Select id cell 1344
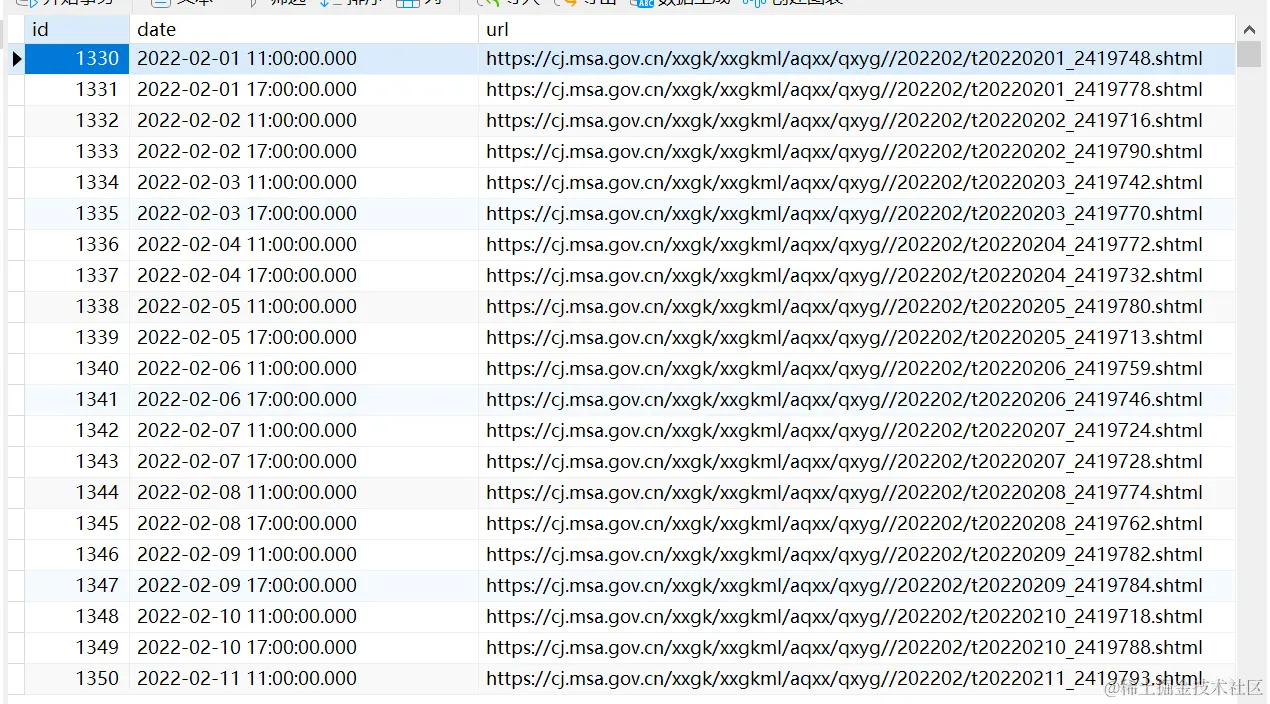 coord(77,493)
